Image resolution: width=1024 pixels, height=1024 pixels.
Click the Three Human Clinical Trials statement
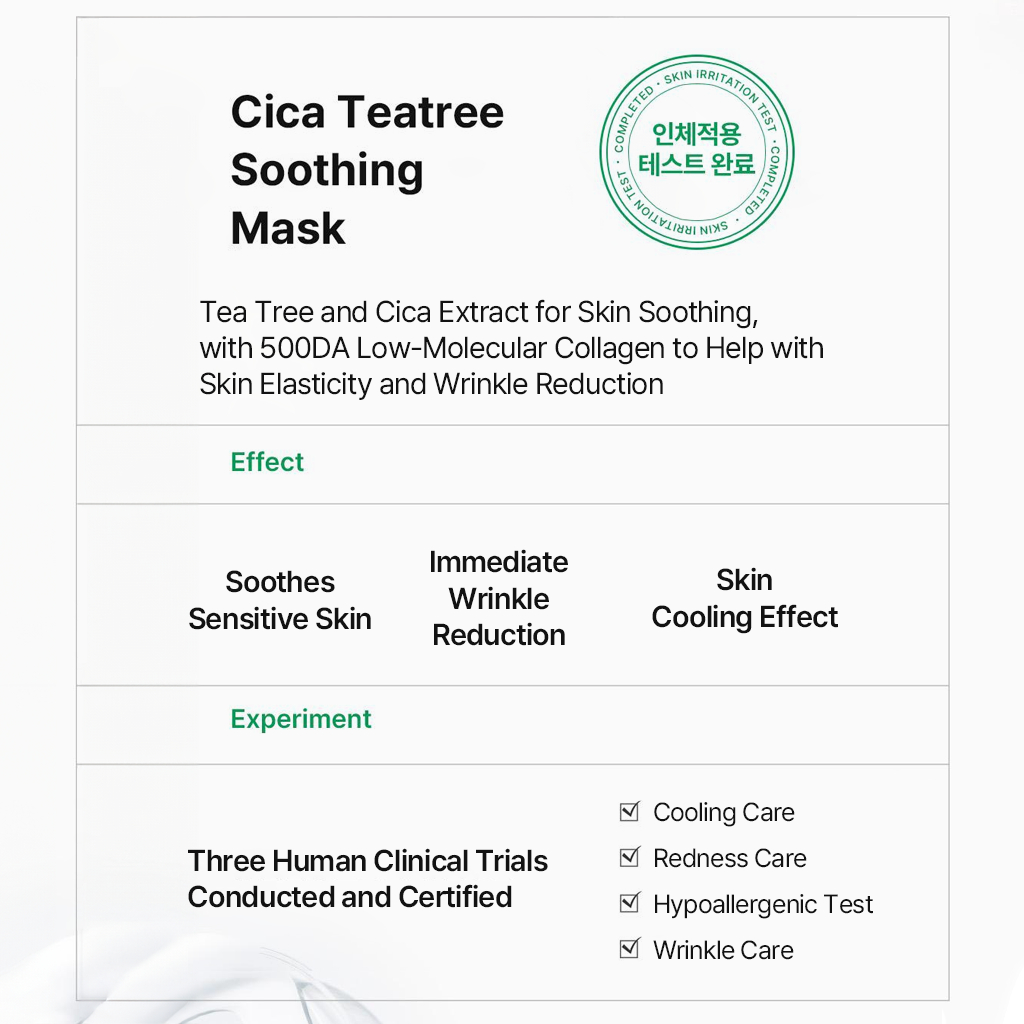point(368,879)
